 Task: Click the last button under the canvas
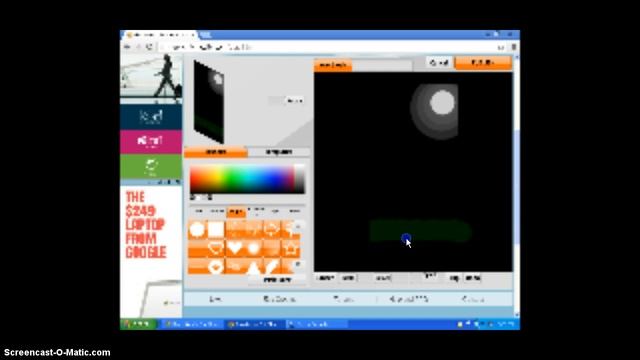pos(473,278)
